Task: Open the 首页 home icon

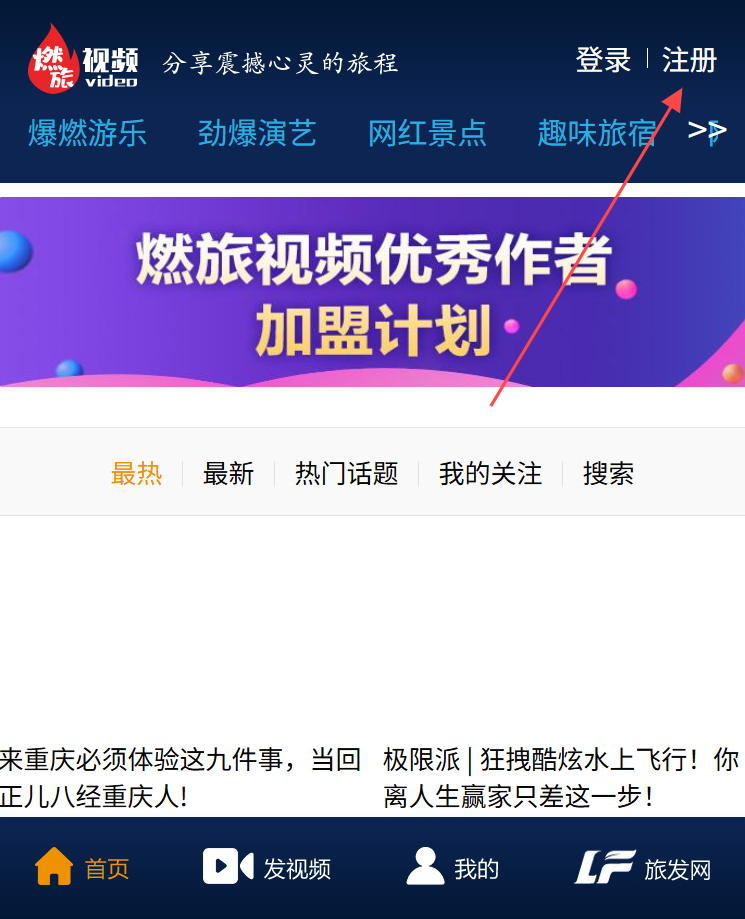Action: click(x=54, y=866)
